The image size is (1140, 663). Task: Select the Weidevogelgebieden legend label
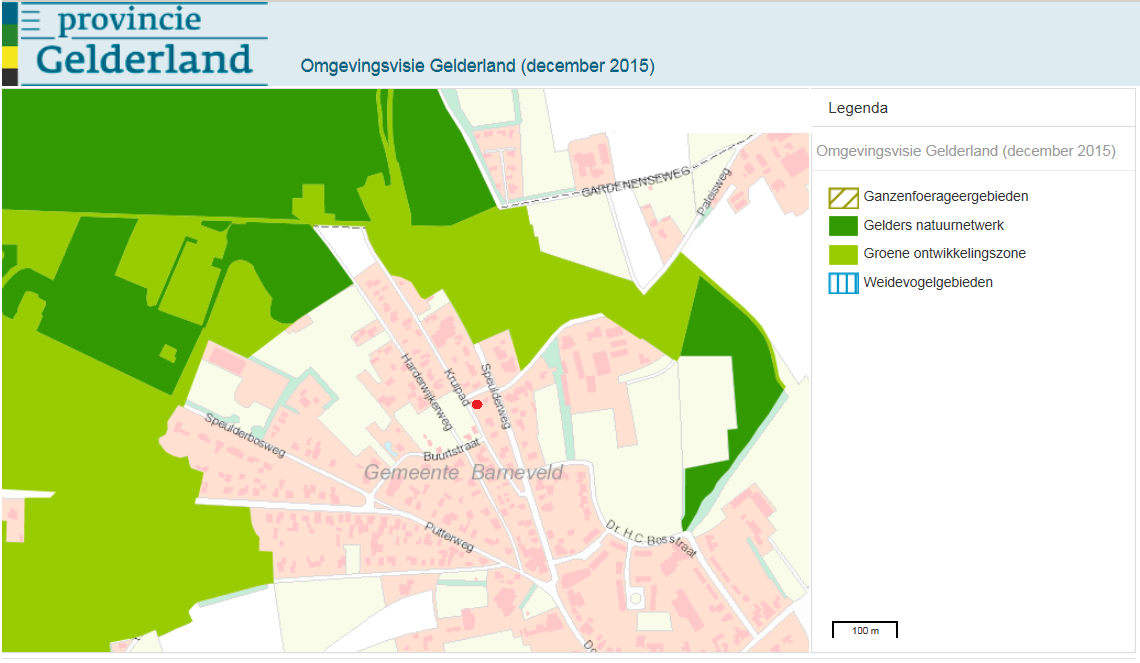coord(928,283)
